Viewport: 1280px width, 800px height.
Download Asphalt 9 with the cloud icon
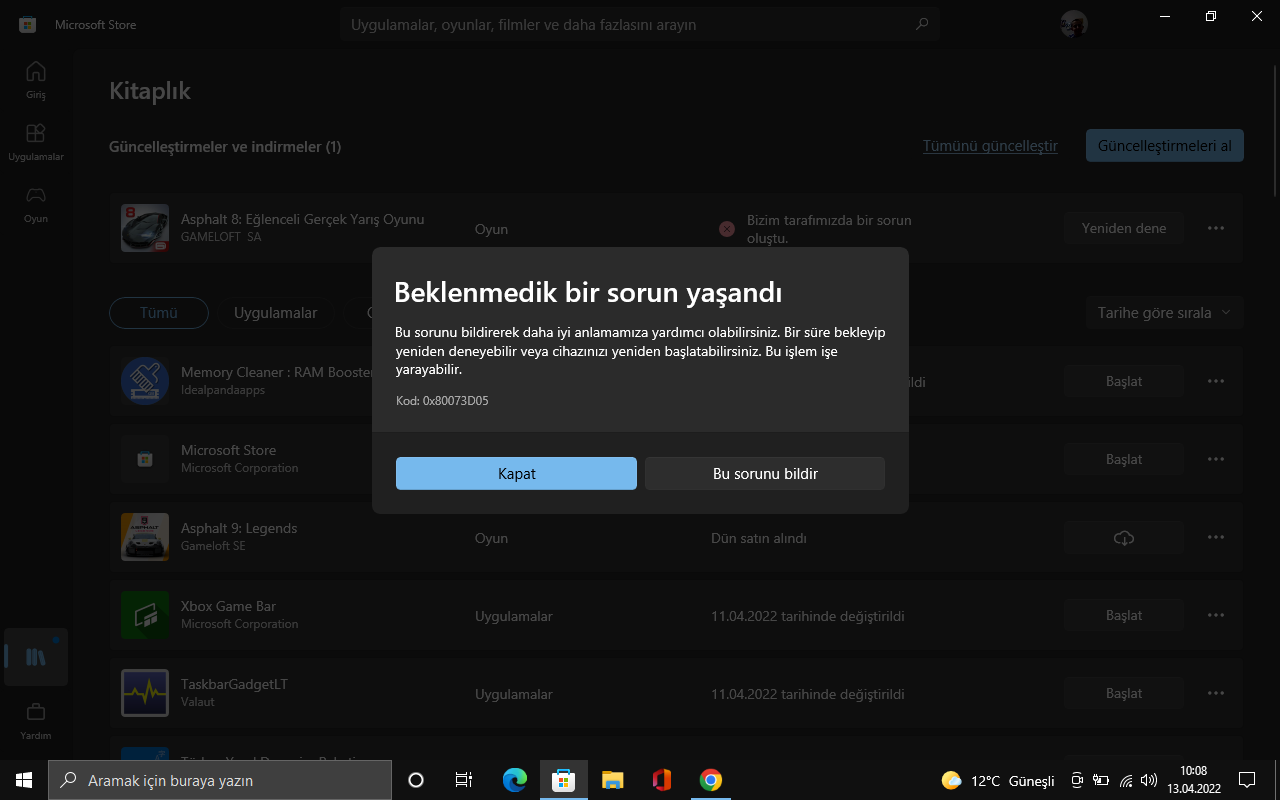(x=1124, y=538)
